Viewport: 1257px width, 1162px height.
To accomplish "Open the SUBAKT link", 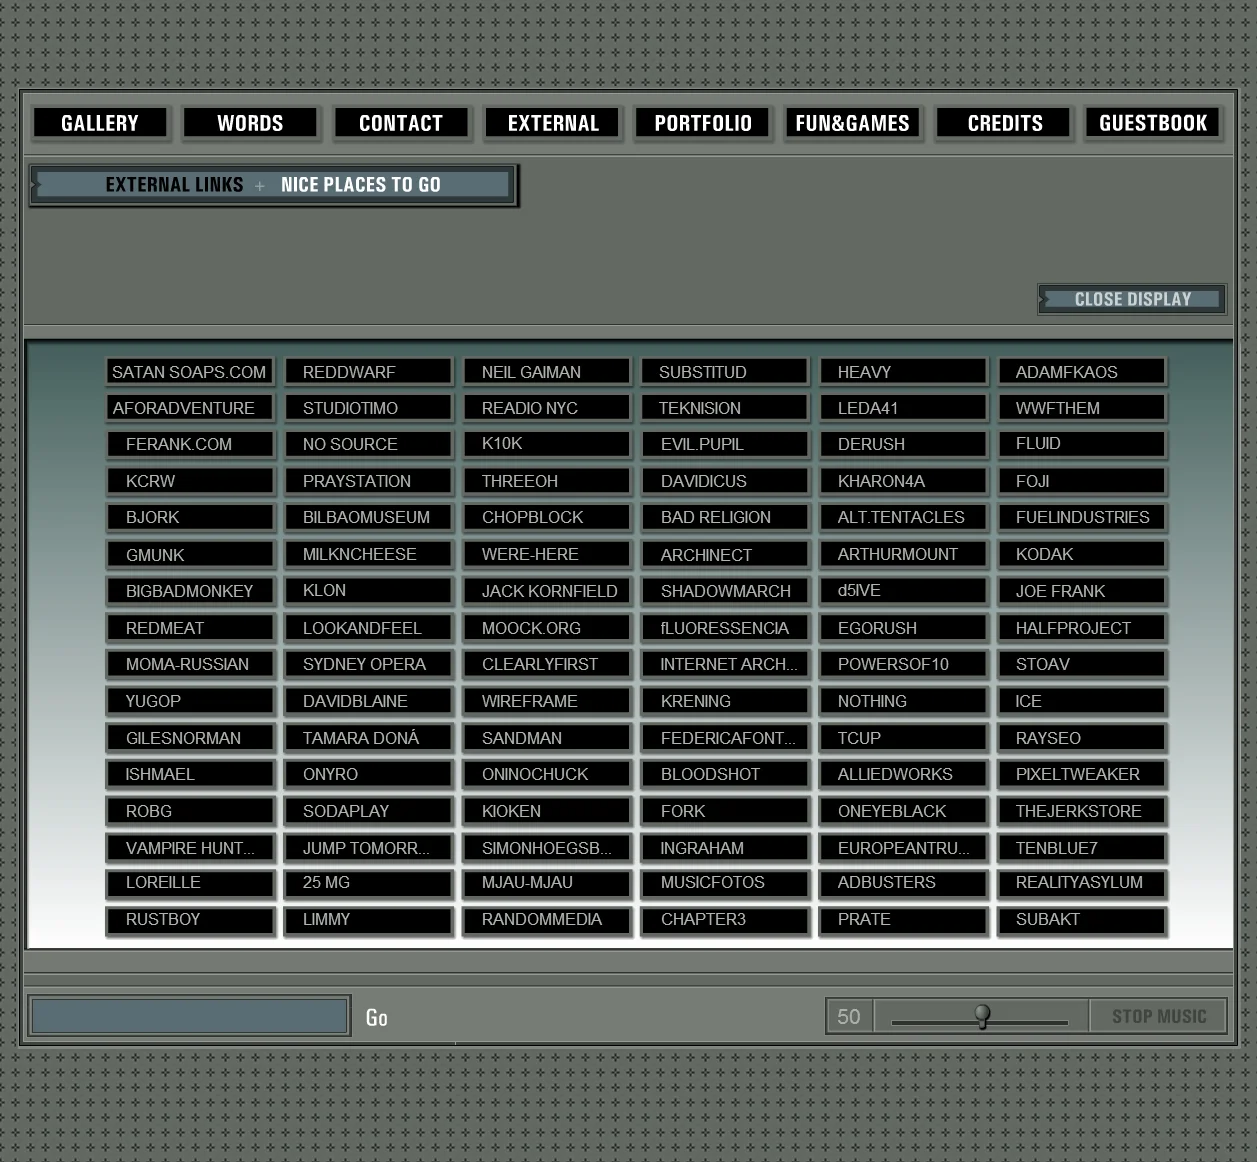I will (1082, 920).
